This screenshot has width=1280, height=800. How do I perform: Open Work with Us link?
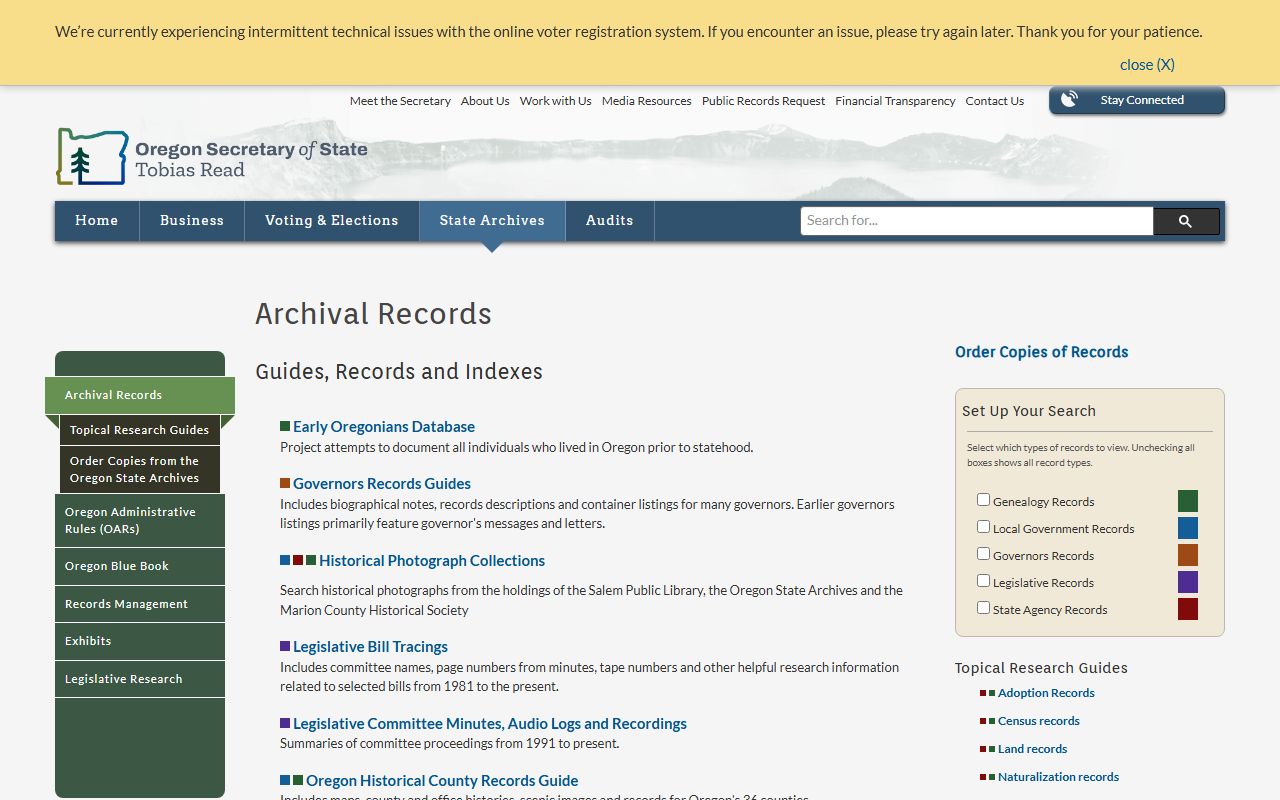[556, 101]
